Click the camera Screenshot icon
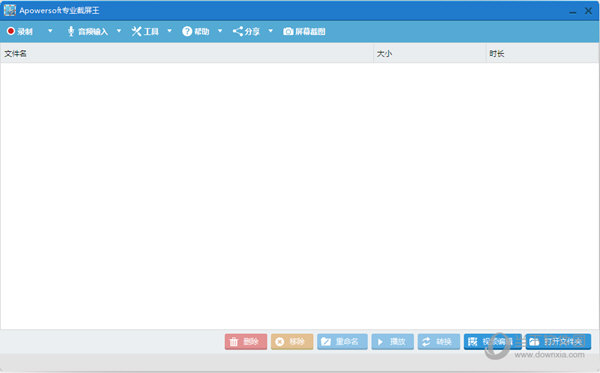 tap(288, 31)
